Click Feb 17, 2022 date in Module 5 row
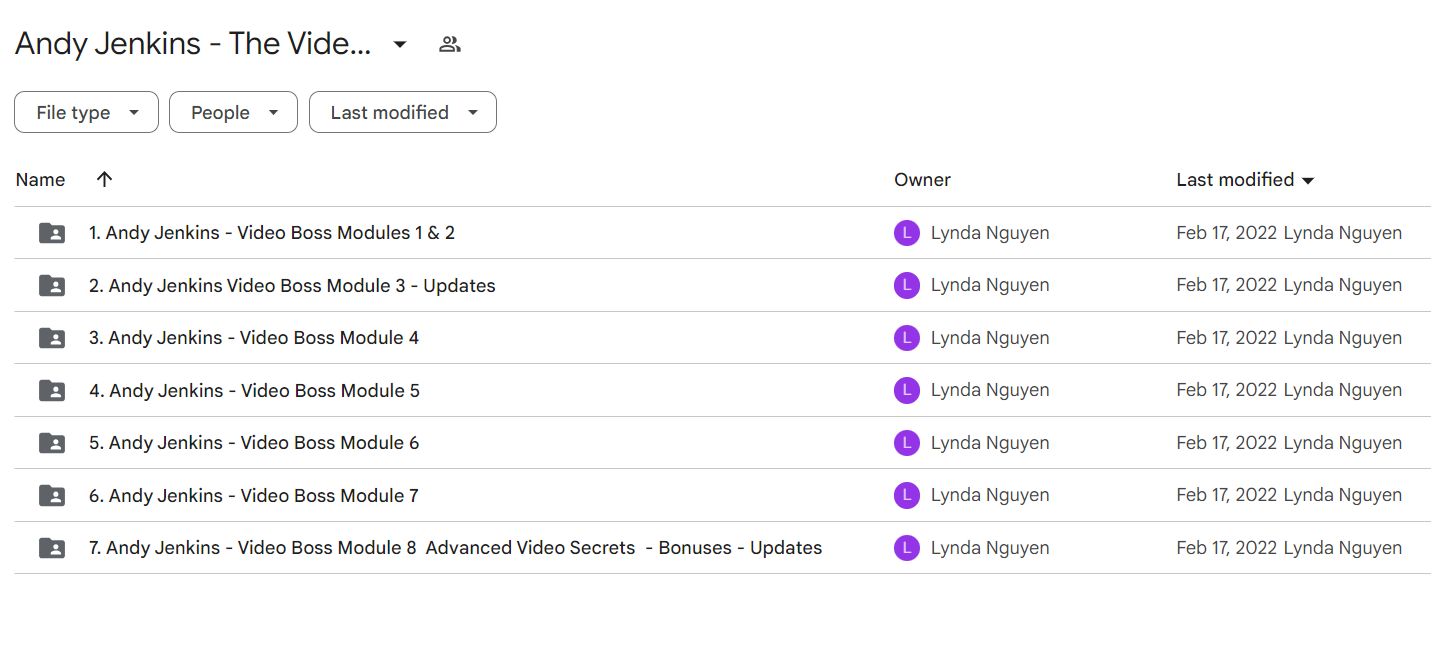The image size is (1431, 661). coord(1227,391)
